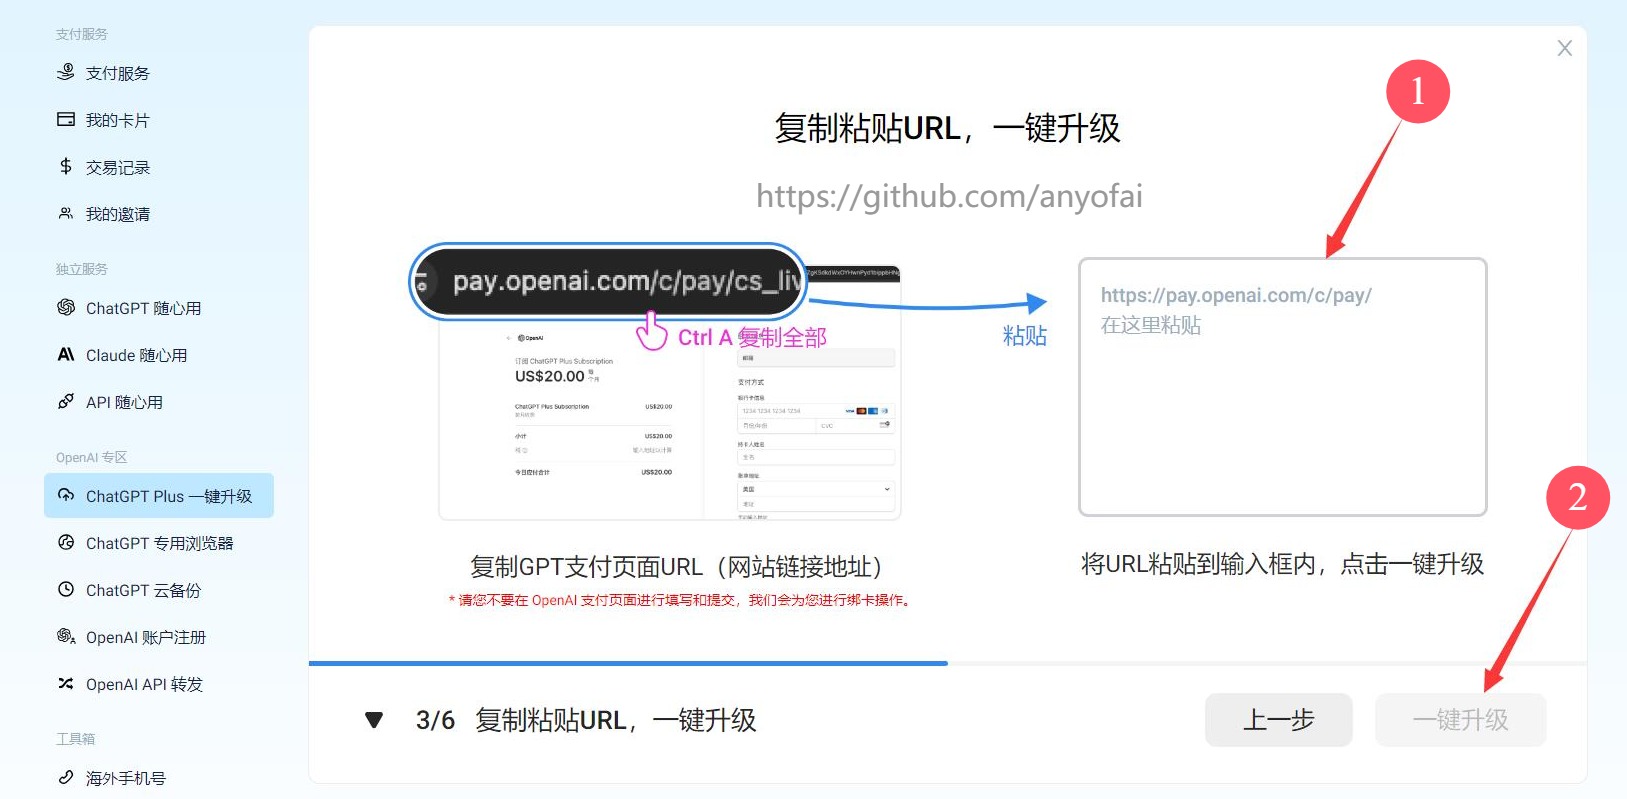Click the shuffle icon beside OpenAI API 转发
The height and width of the screenshot is (799, 1627).
(66, 683)
